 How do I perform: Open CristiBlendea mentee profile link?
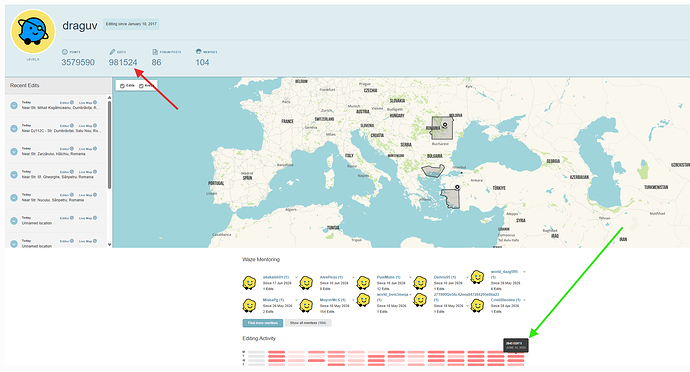click(x=506, y=300)
